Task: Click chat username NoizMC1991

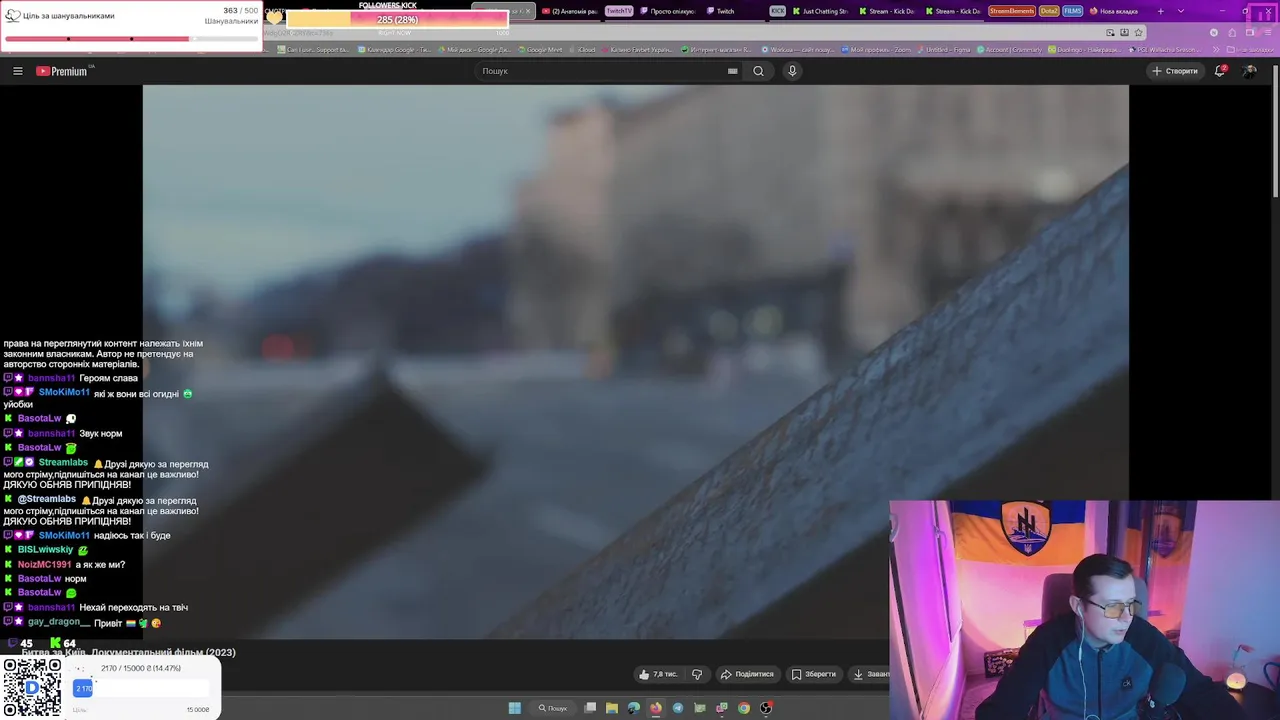Action: [44, 565]
